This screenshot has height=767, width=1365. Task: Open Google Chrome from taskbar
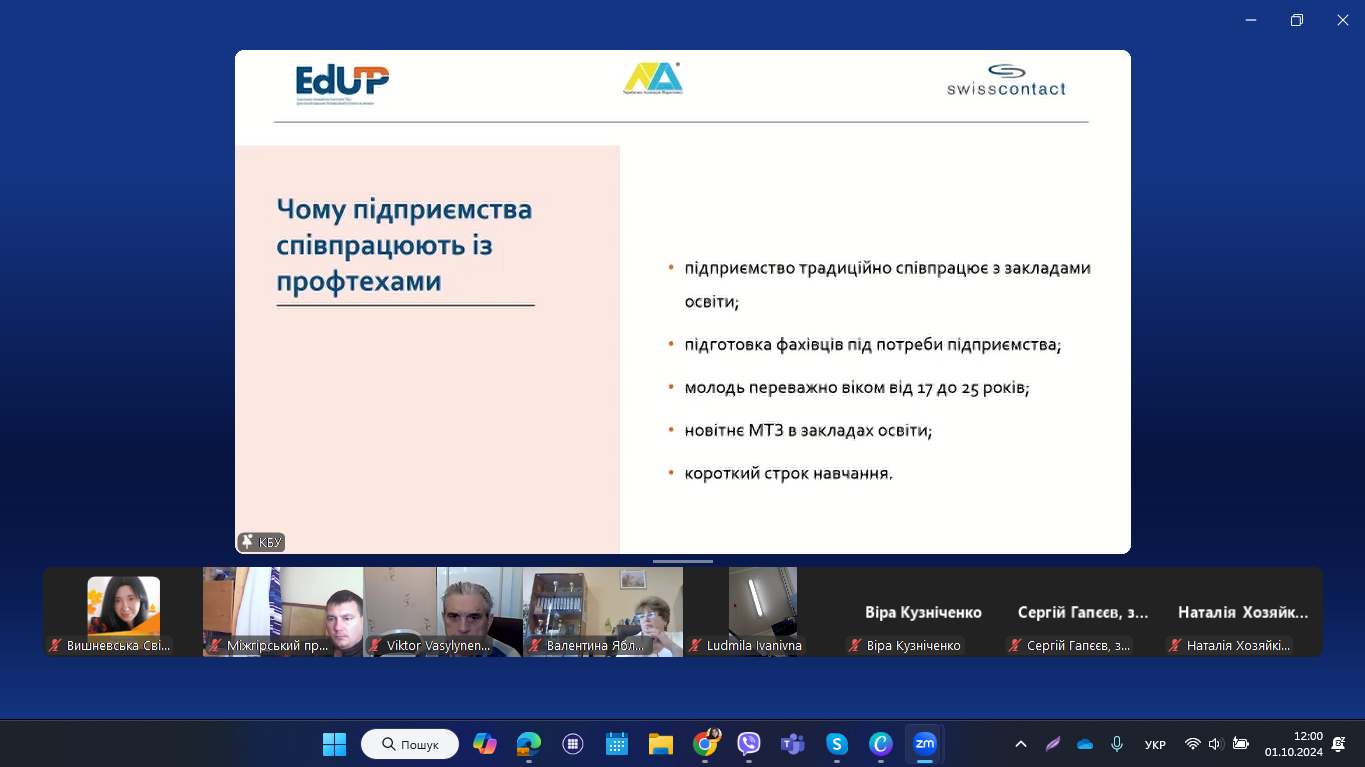click(x=705, y=744)
